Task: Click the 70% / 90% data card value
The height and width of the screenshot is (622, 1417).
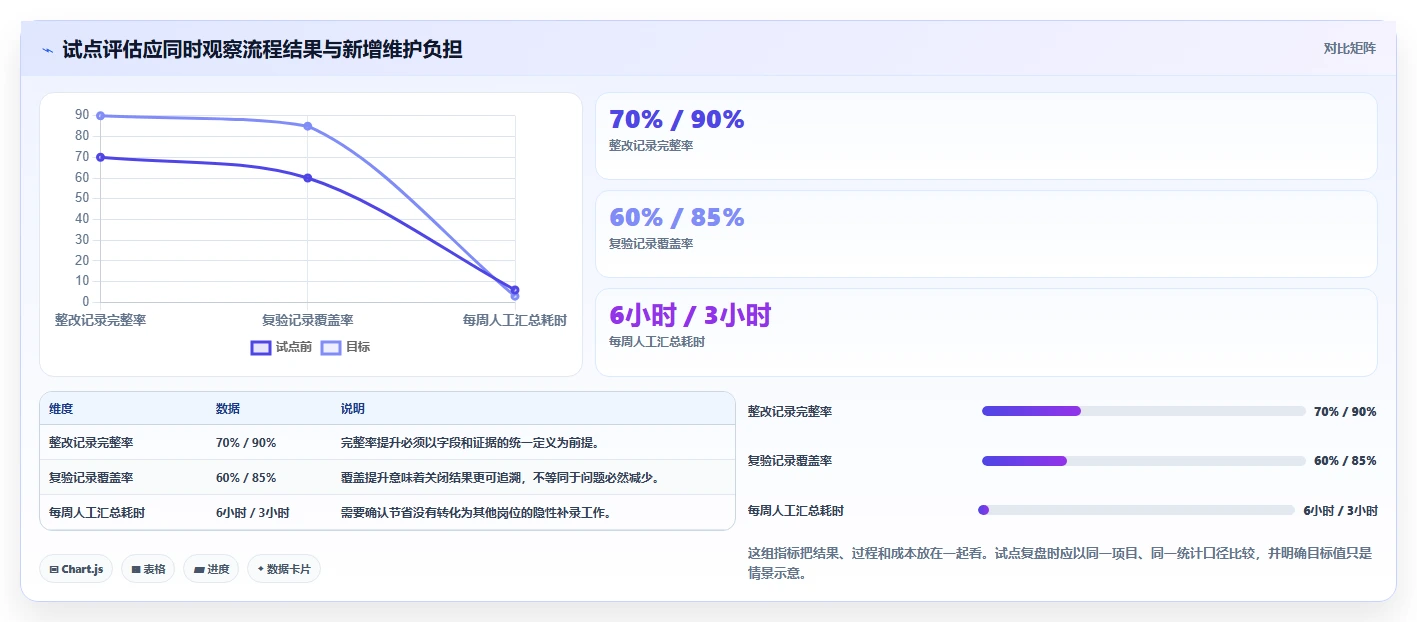Action: 677,120
